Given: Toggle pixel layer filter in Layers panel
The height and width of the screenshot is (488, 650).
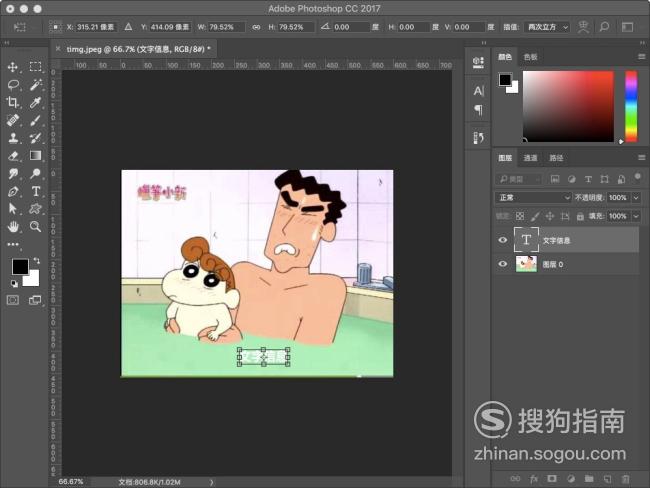Looking at the screenshot, I should [x=555, y=179].
